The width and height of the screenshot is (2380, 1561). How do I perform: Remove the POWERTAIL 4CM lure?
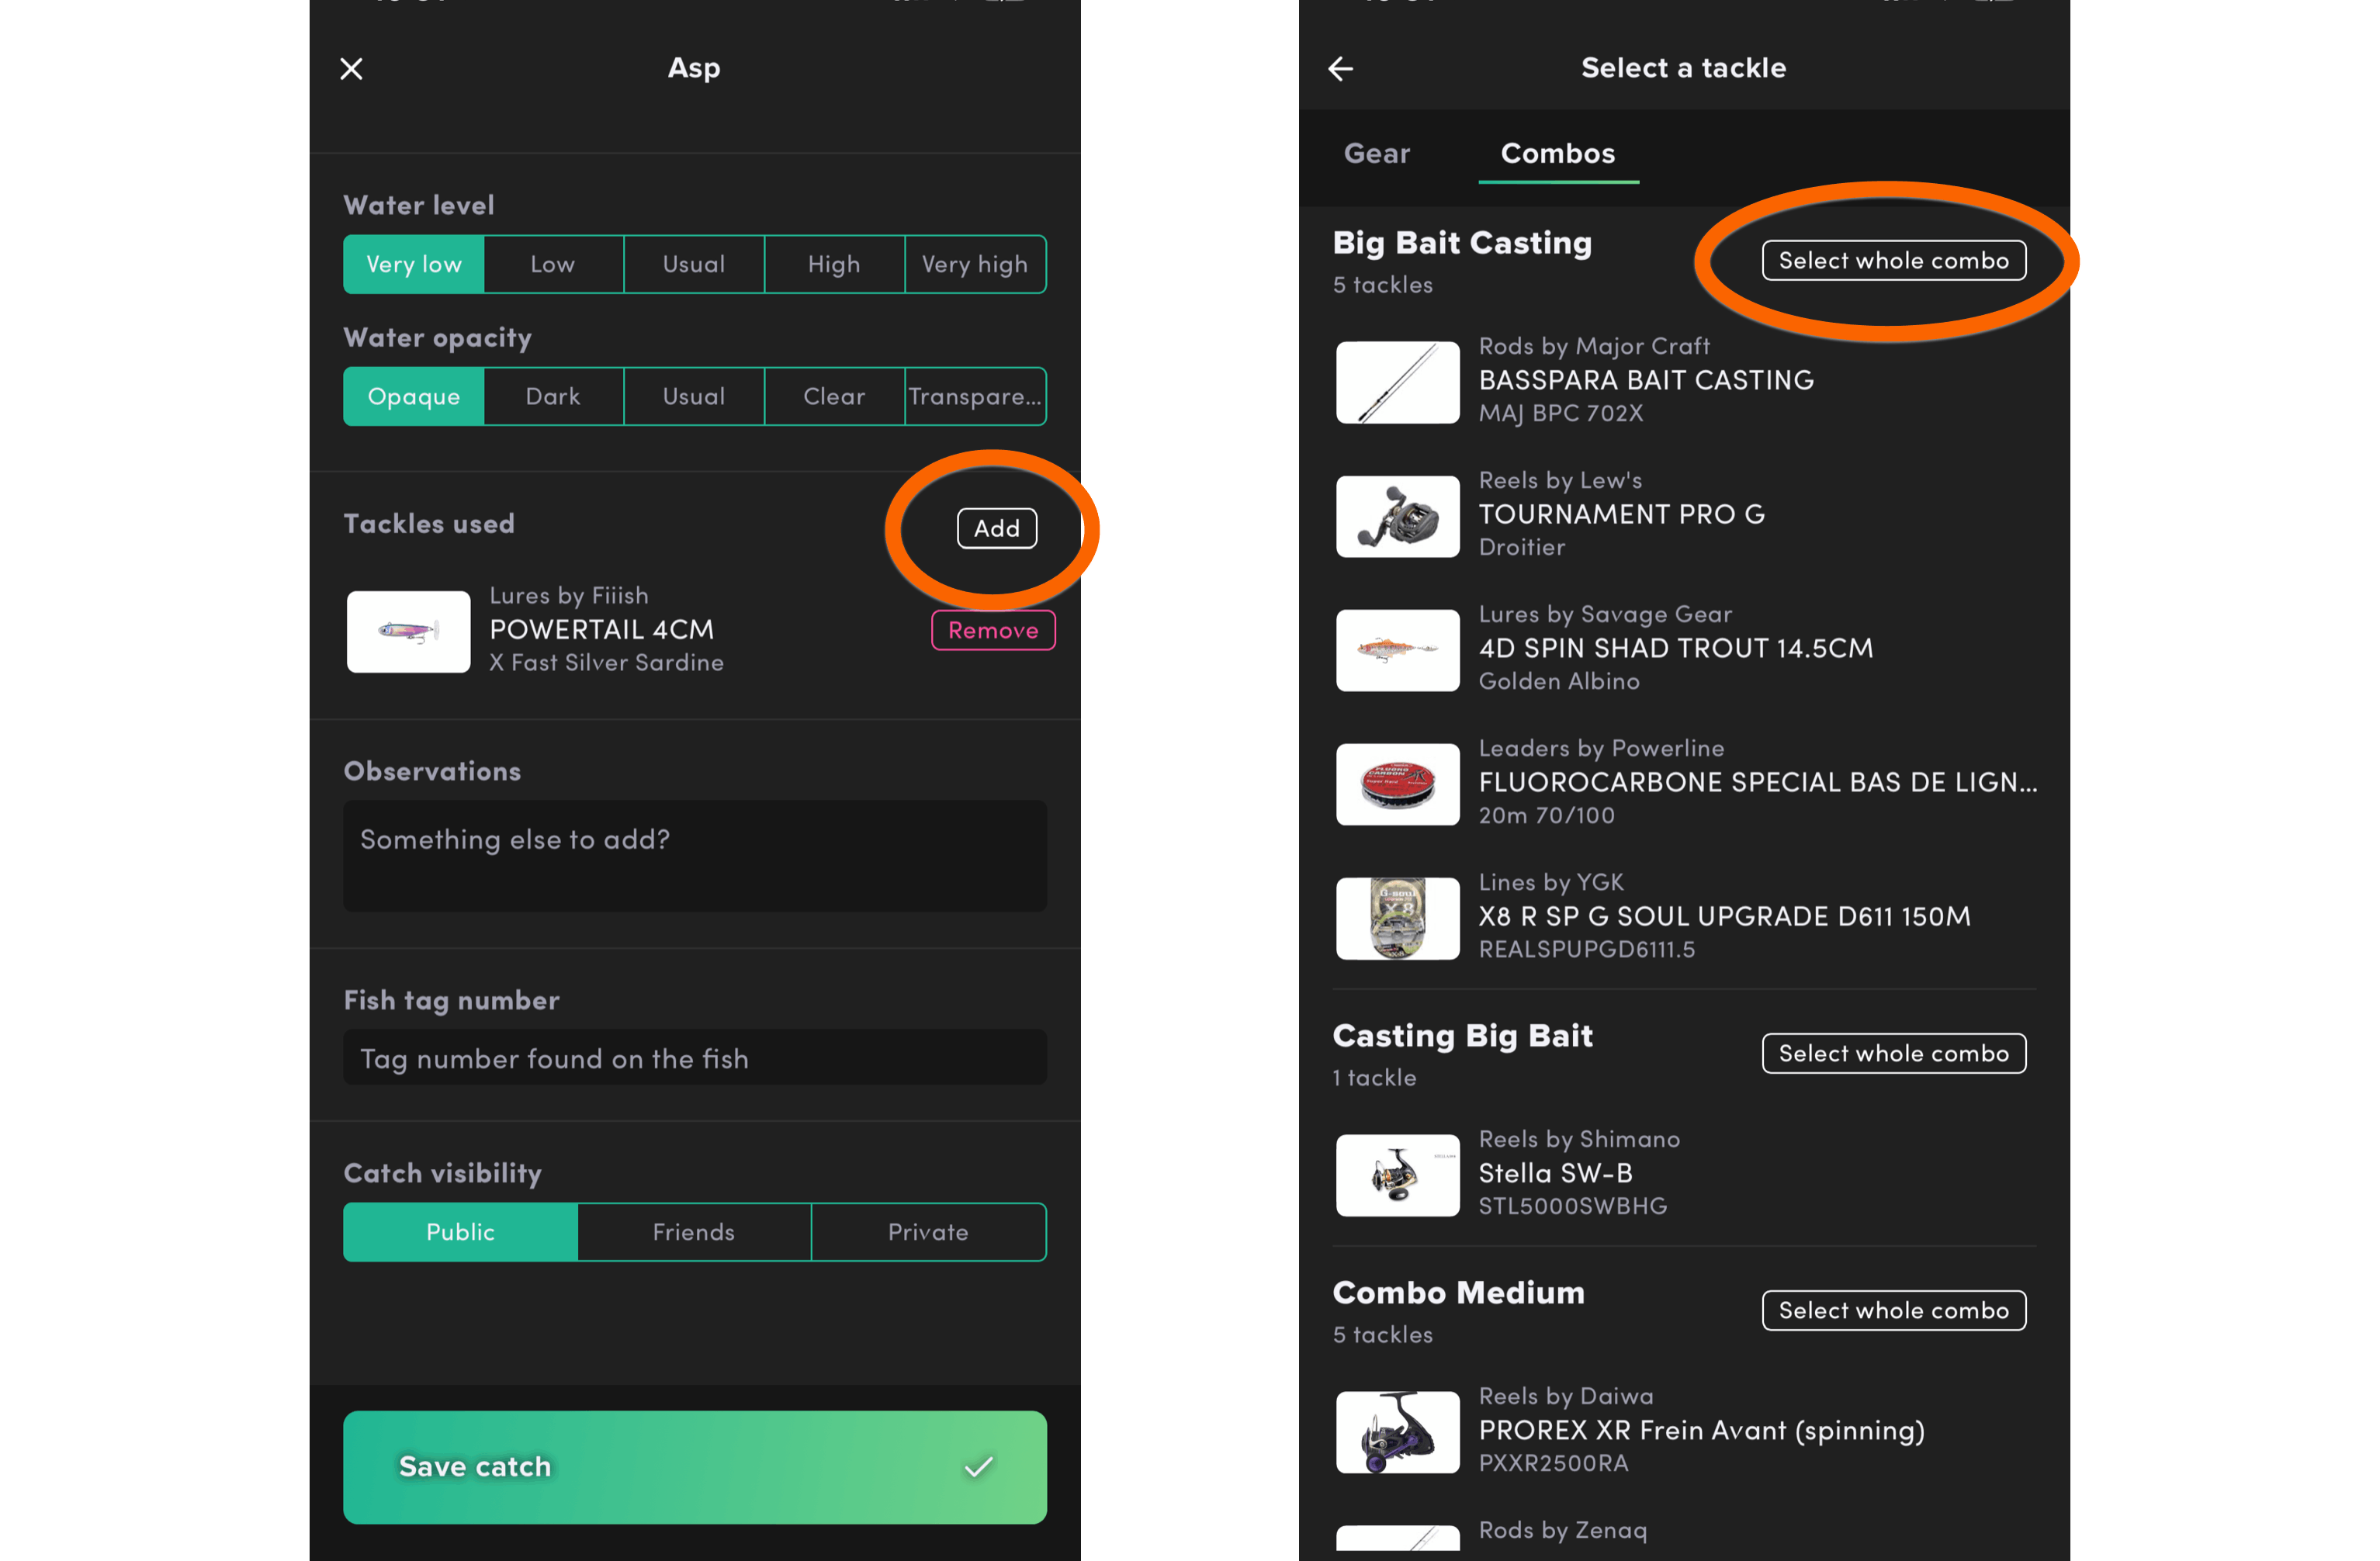click(x=993, y=630)
